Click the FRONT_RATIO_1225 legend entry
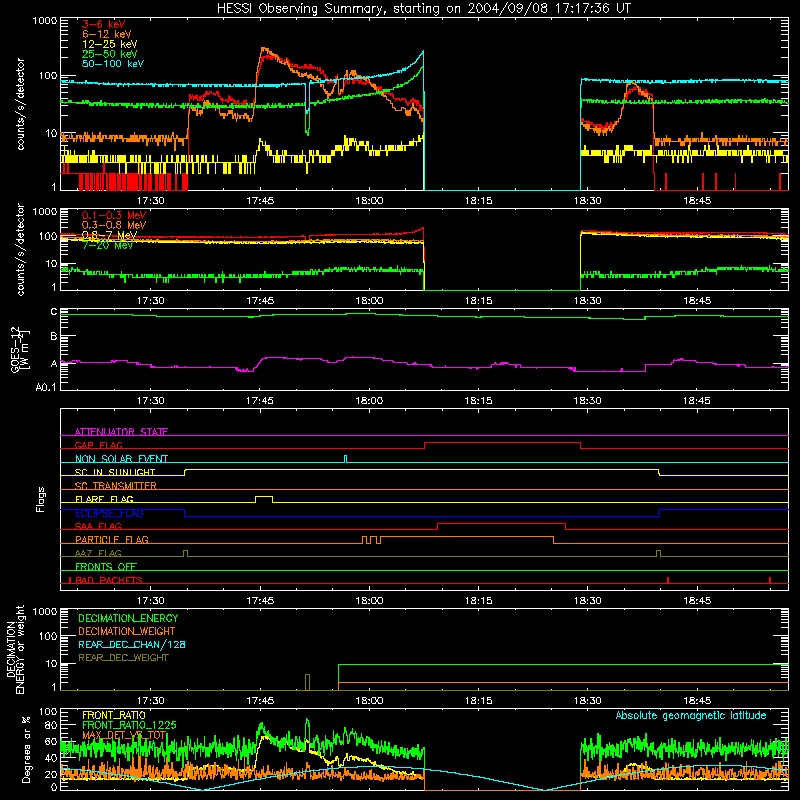The image size is (800, 800). tap(129, 725)
